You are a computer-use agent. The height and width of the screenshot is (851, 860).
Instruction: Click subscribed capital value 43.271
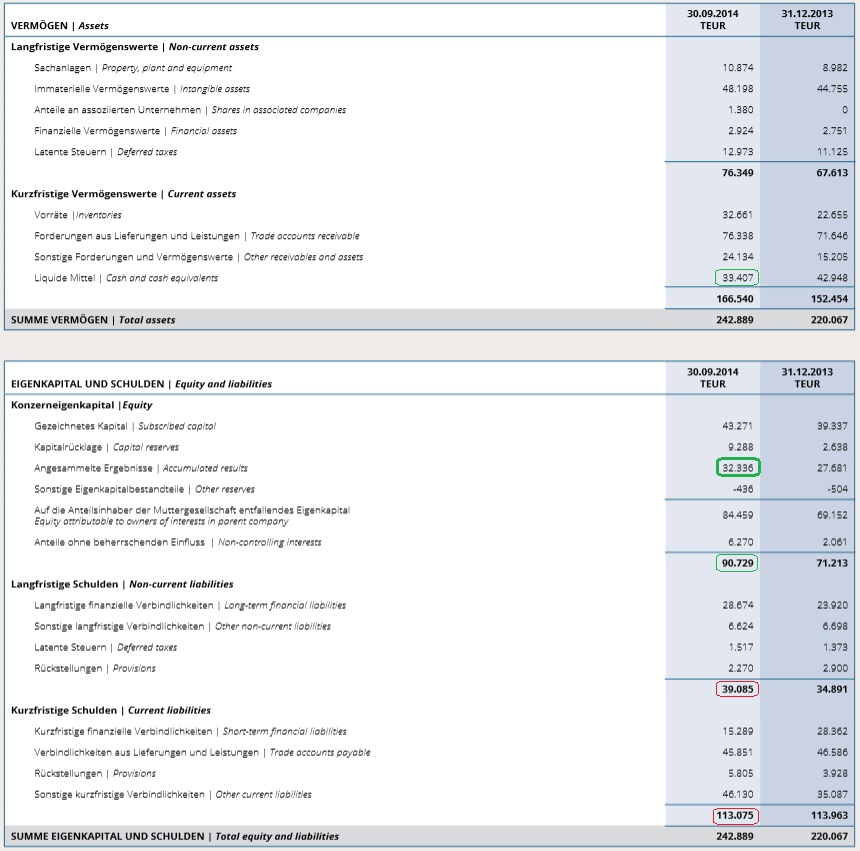click(738, 426)
